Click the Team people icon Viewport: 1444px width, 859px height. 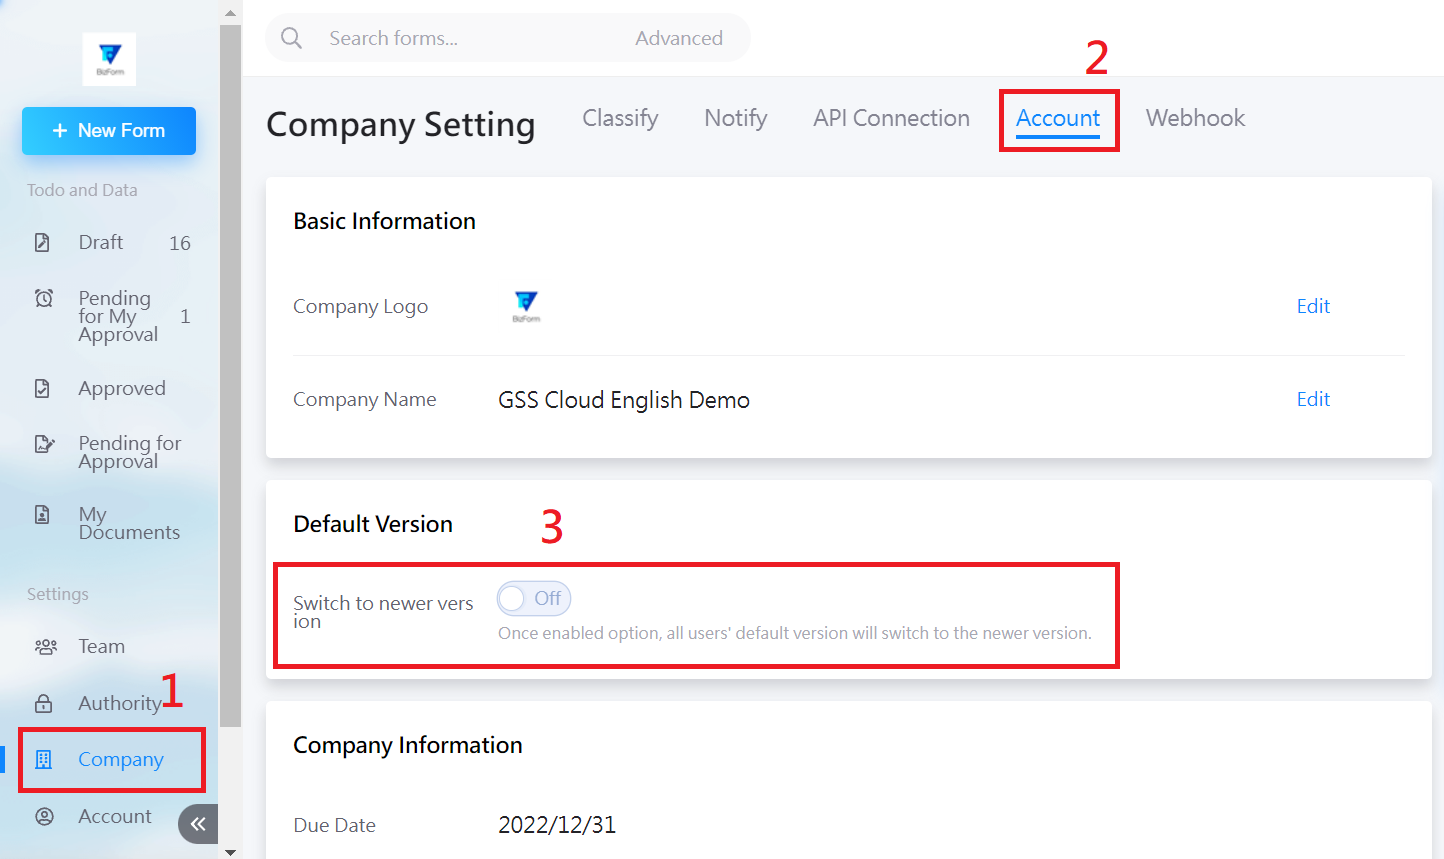click(x=45, y=647)
